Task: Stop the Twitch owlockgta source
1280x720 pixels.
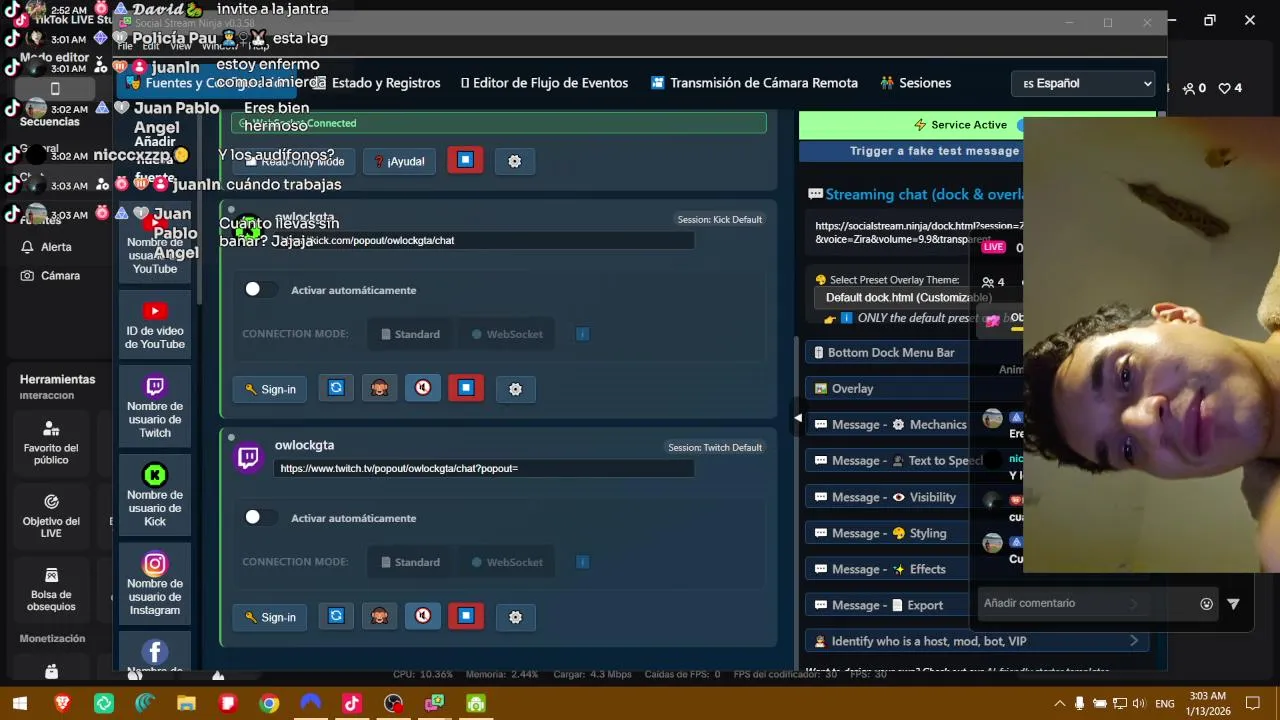Action: 466,616
